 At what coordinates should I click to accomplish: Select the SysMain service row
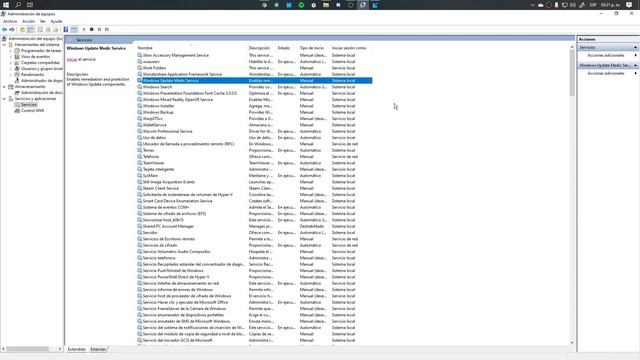click(255, 176)
